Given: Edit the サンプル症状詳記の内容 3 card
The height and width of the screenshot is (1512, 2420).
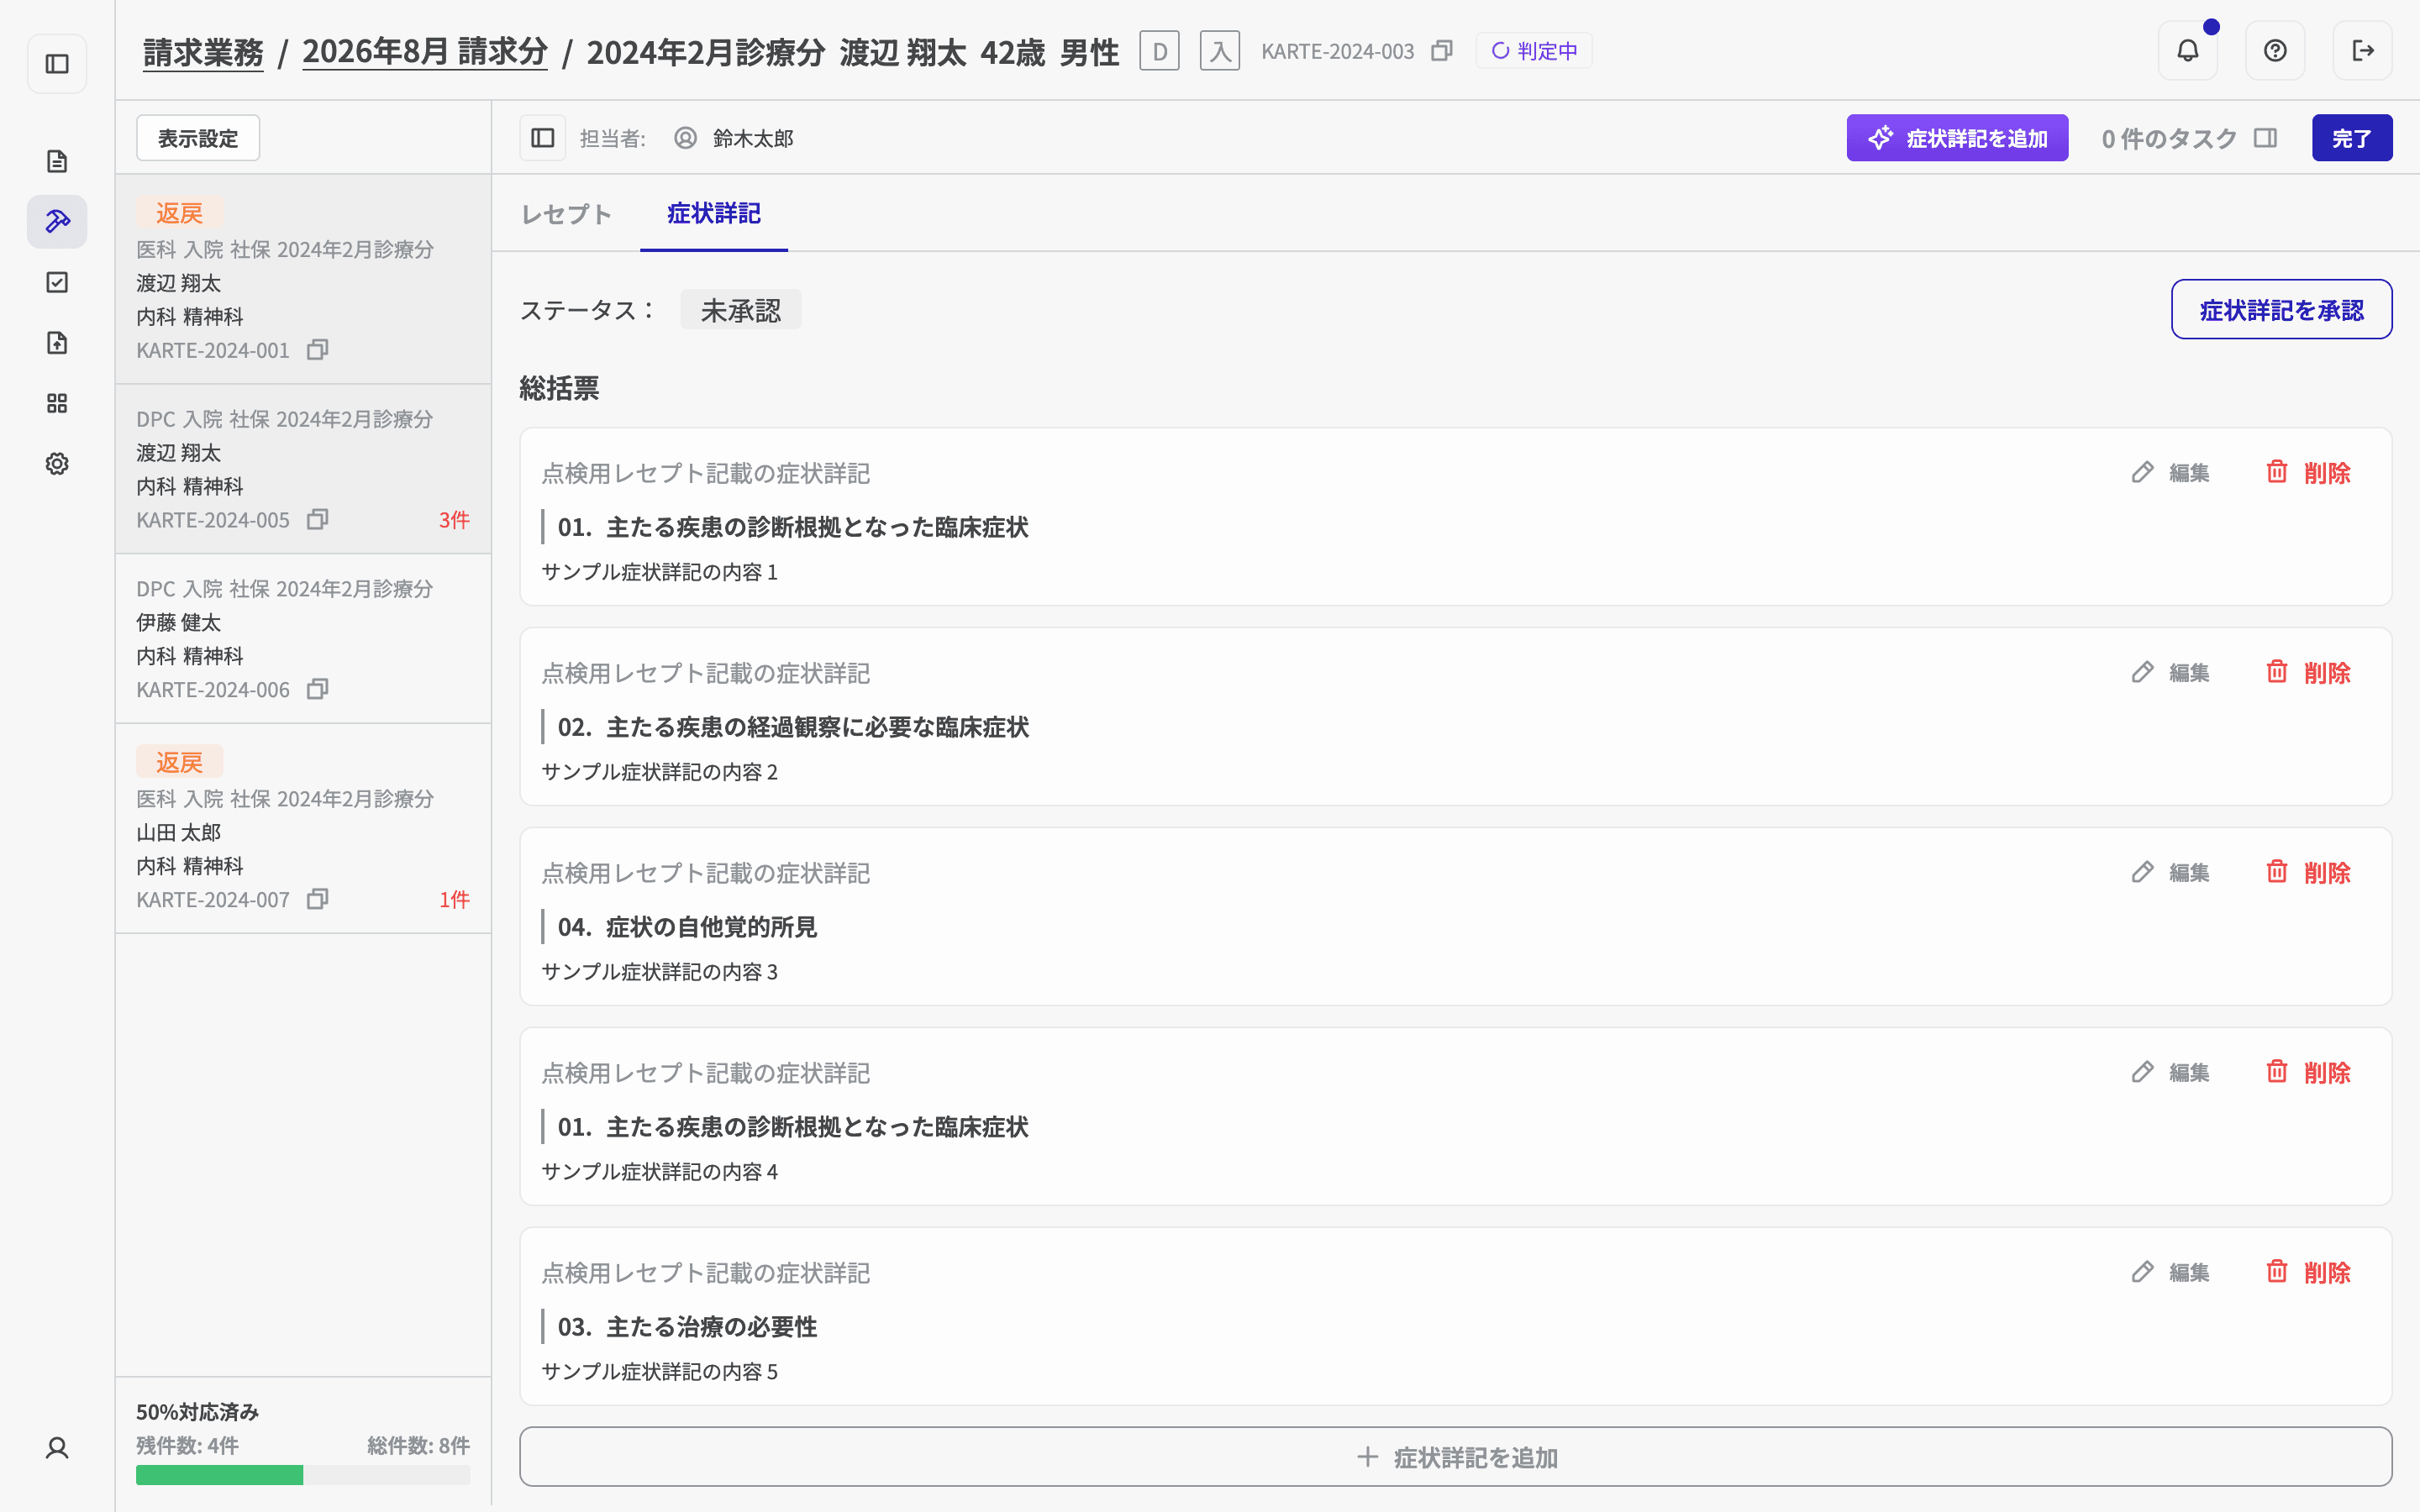Looking at the screenshot, I should coord(2170,873).
